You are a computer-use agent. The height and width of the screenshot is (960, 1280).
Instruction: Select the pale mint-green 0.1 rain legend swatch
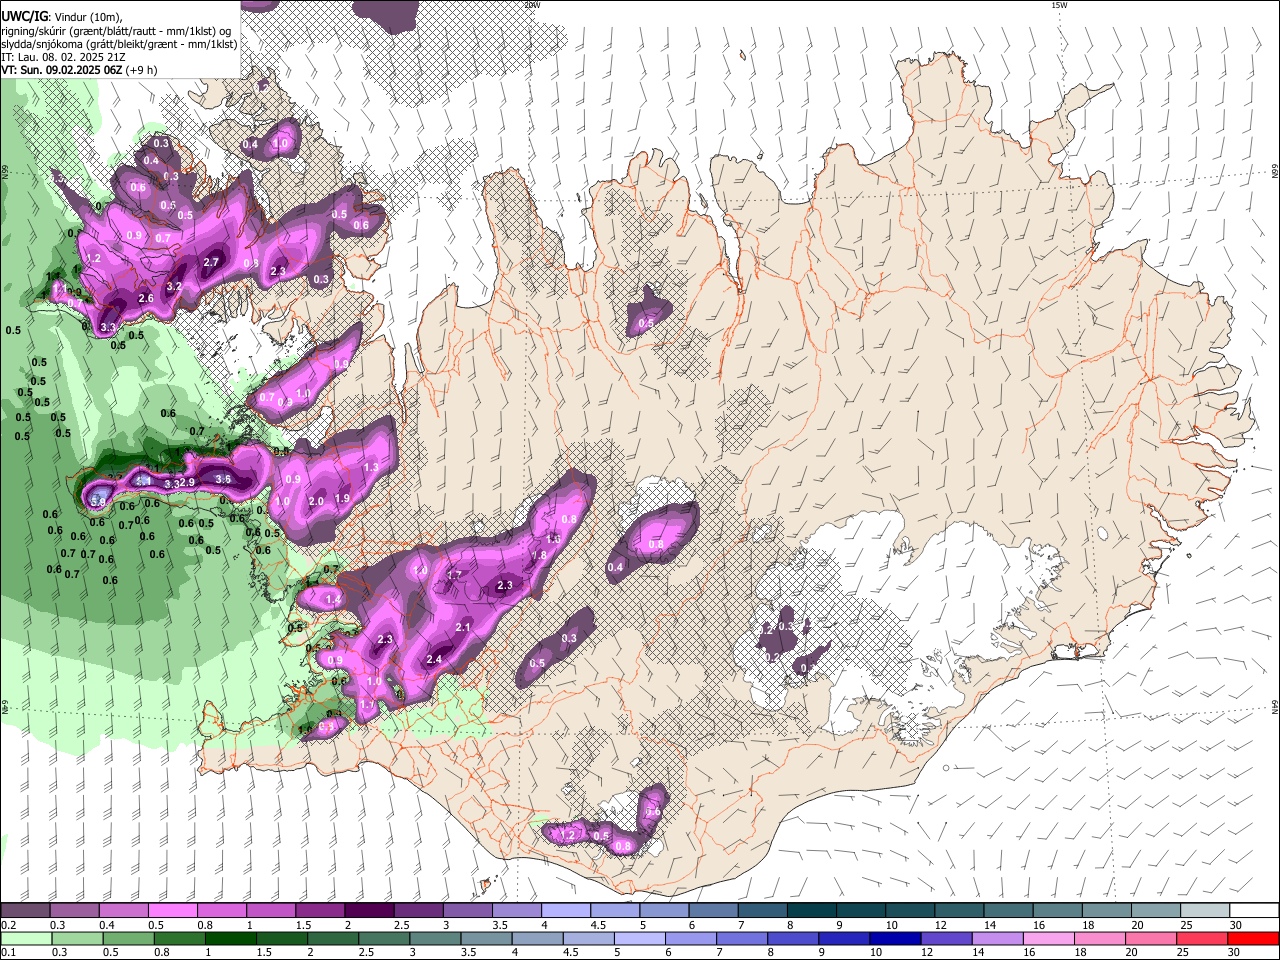pyautogui.click(x=25, y=939)
